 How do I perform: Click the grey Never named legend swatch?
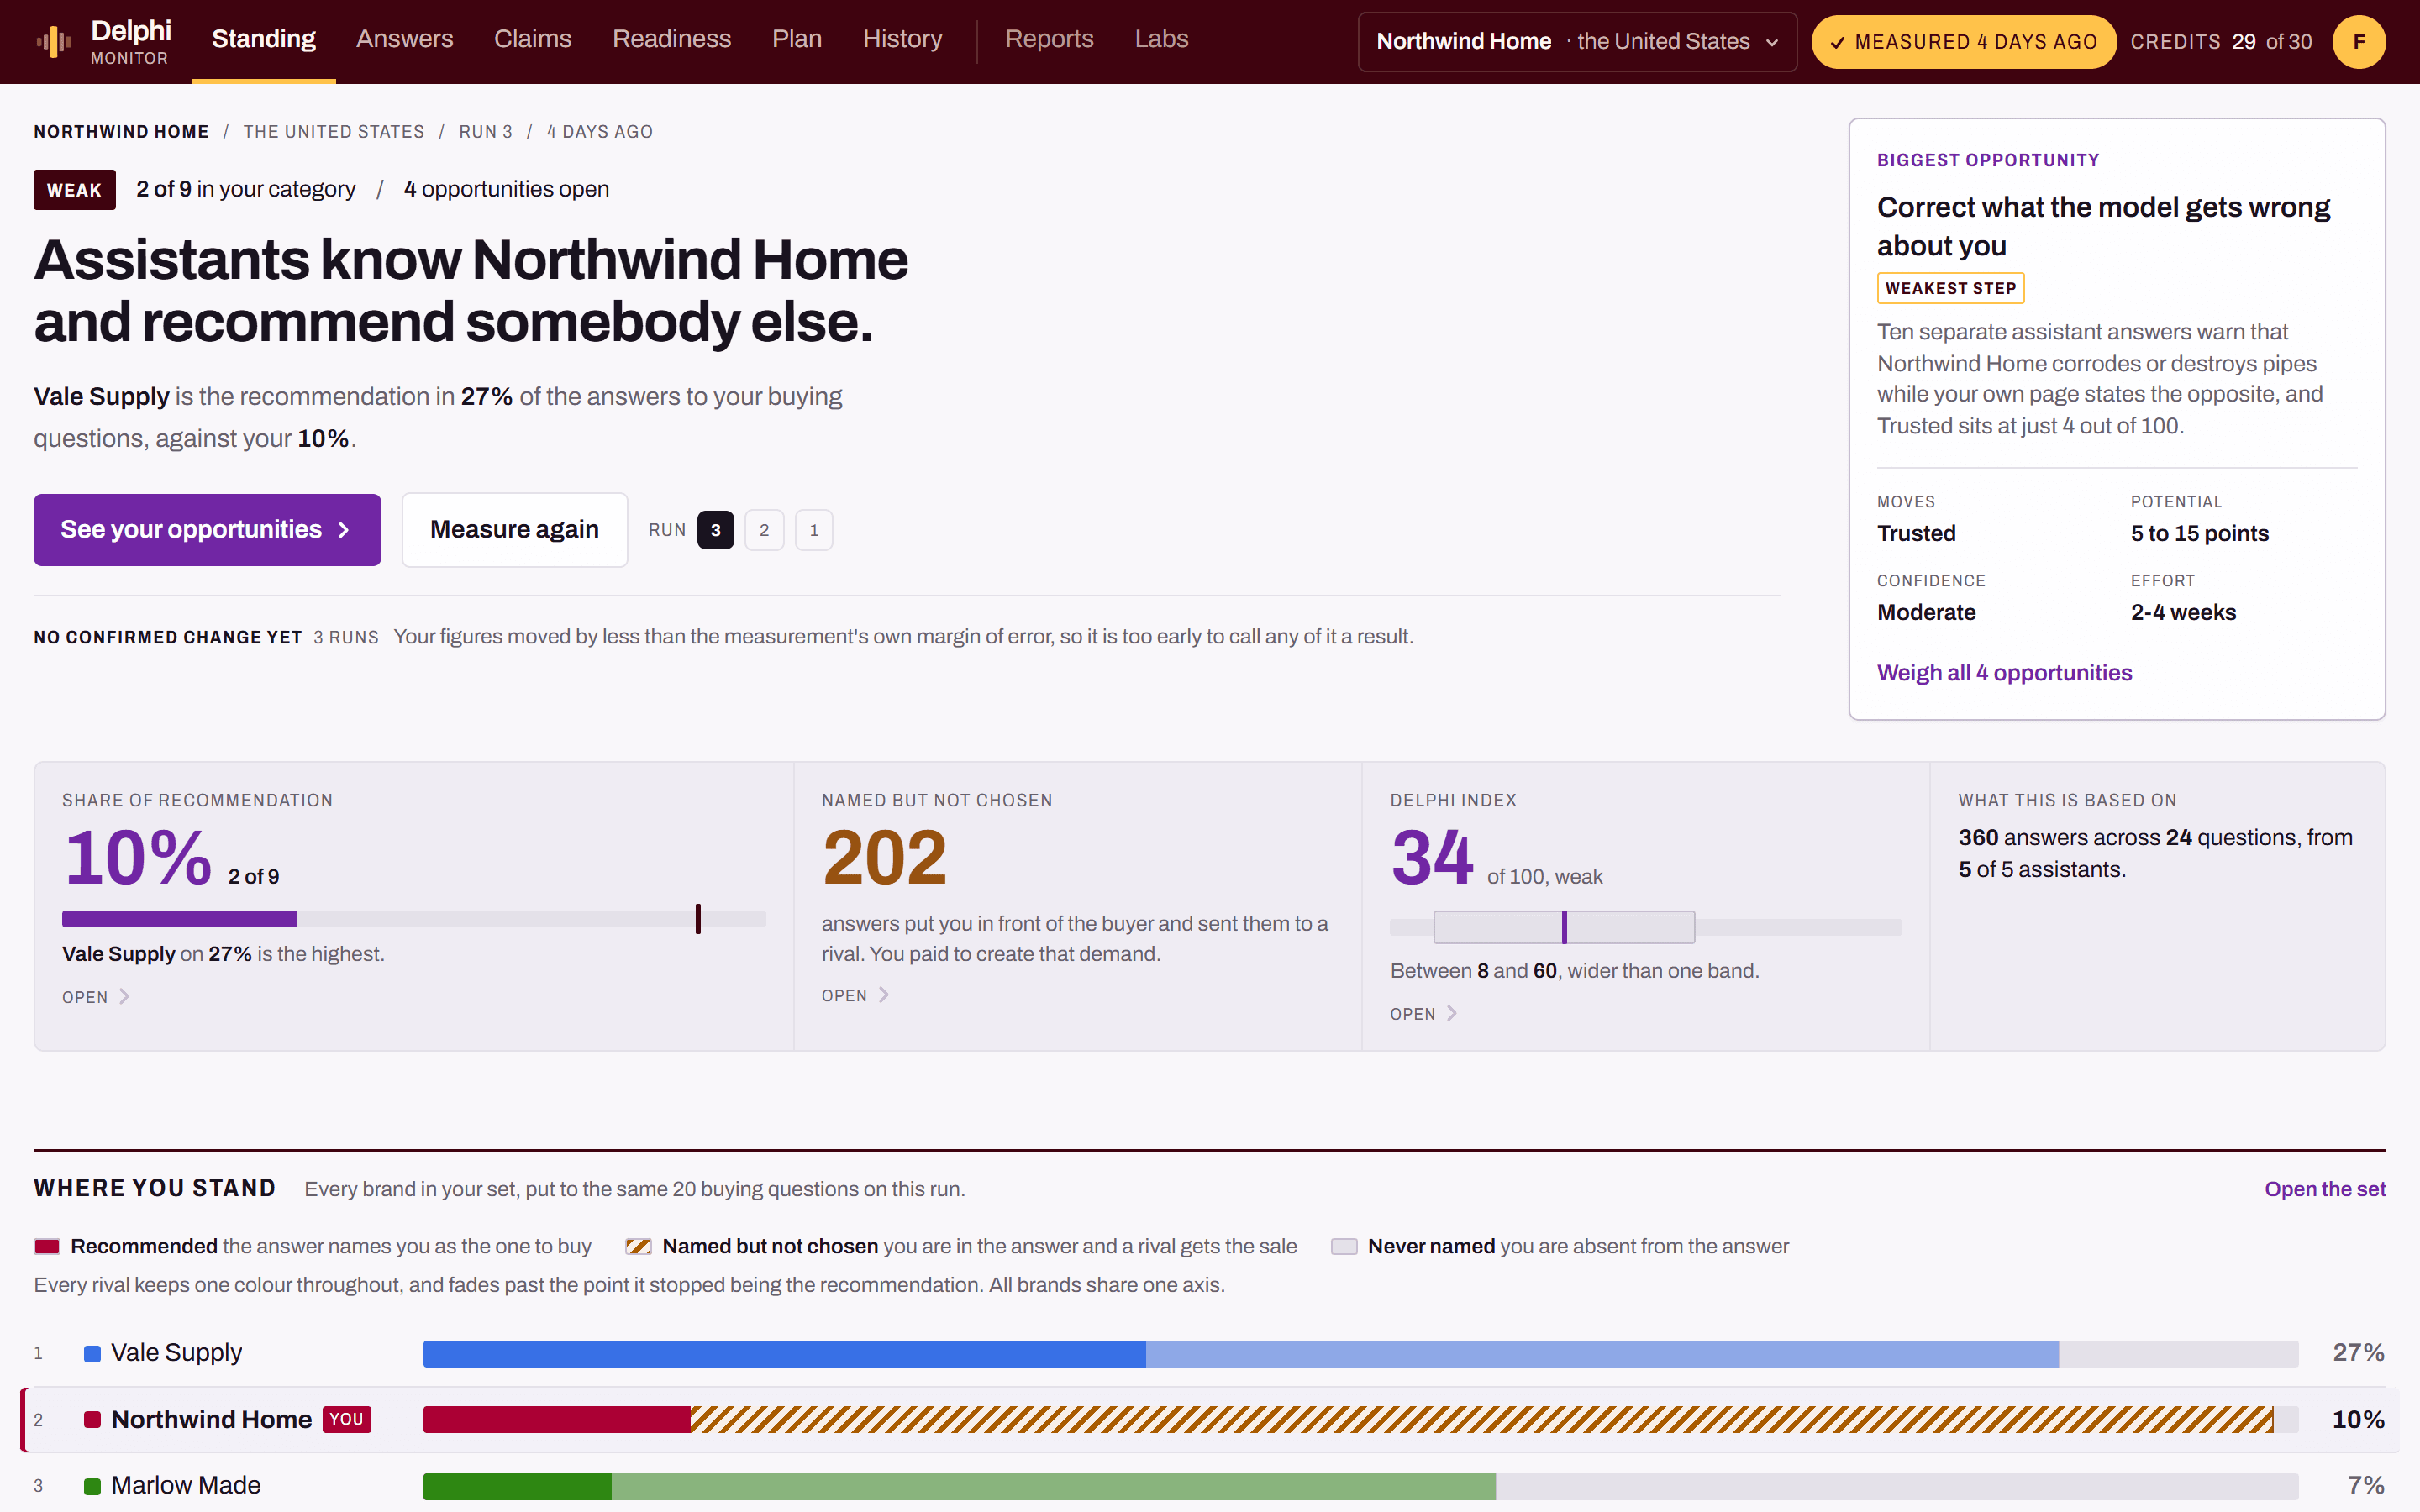click(x=1344, y=1246)
